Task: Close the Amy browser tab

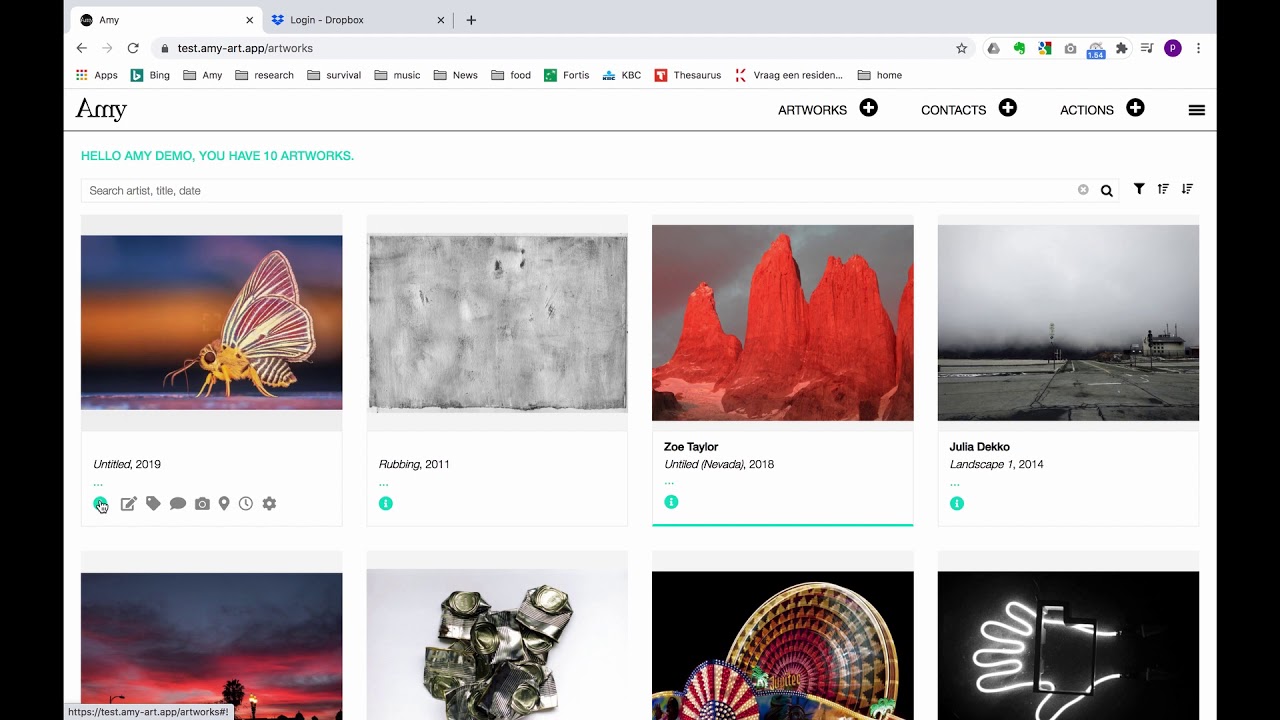Action: (x=249, y=20)
